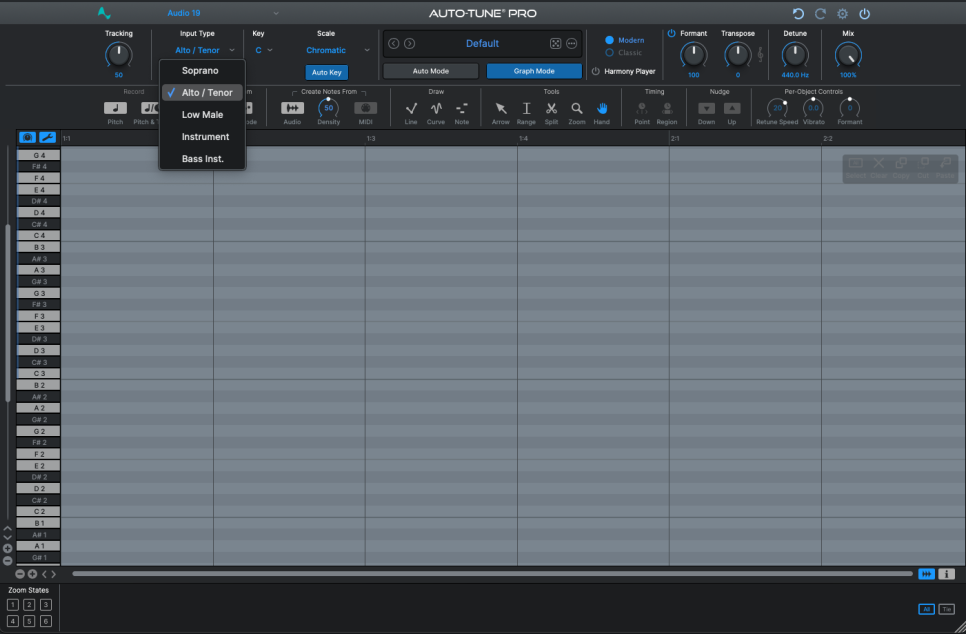Click the Mix knob
Image resolution: width=966 pixels, height=634 pixels.
(848, 55)
